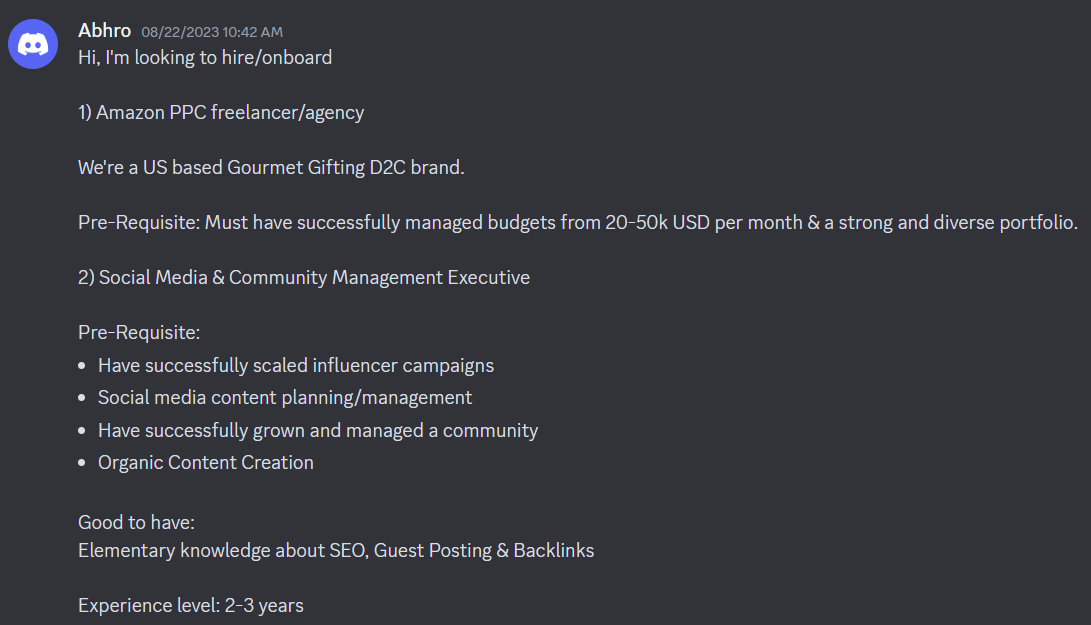This screenshot has width=1091, height=625.
Task: Click the 'Experience level: 2-3 years' line
Action: pos(191,605)
